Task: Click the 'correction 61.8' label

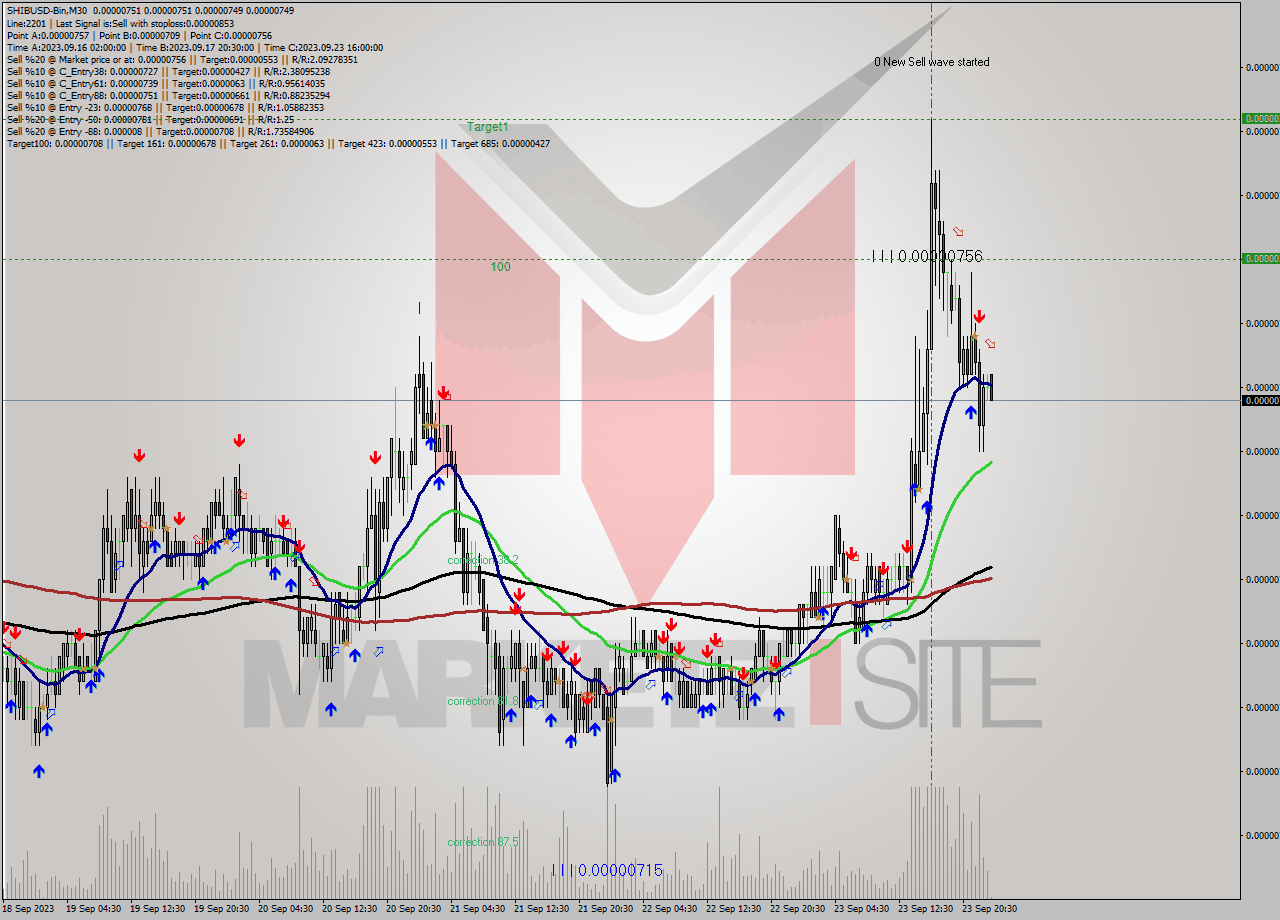Action: coord(483,701)
